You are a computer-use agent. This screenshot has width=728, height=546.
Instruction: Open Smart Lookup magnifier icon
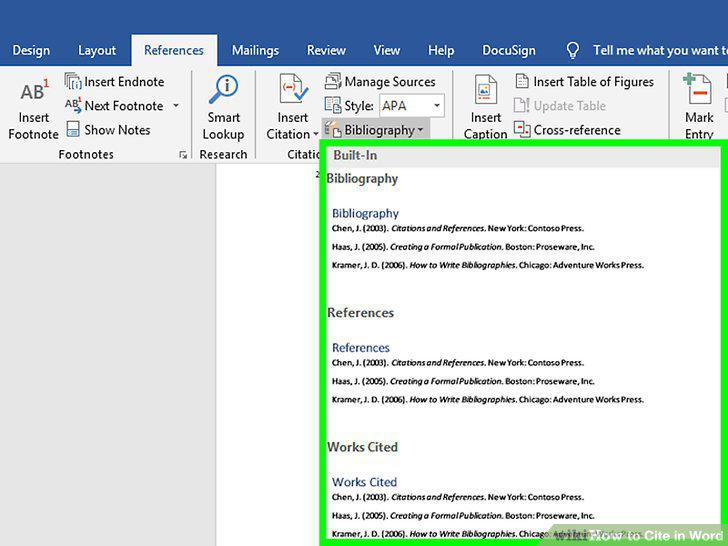[x=223, y=90]
